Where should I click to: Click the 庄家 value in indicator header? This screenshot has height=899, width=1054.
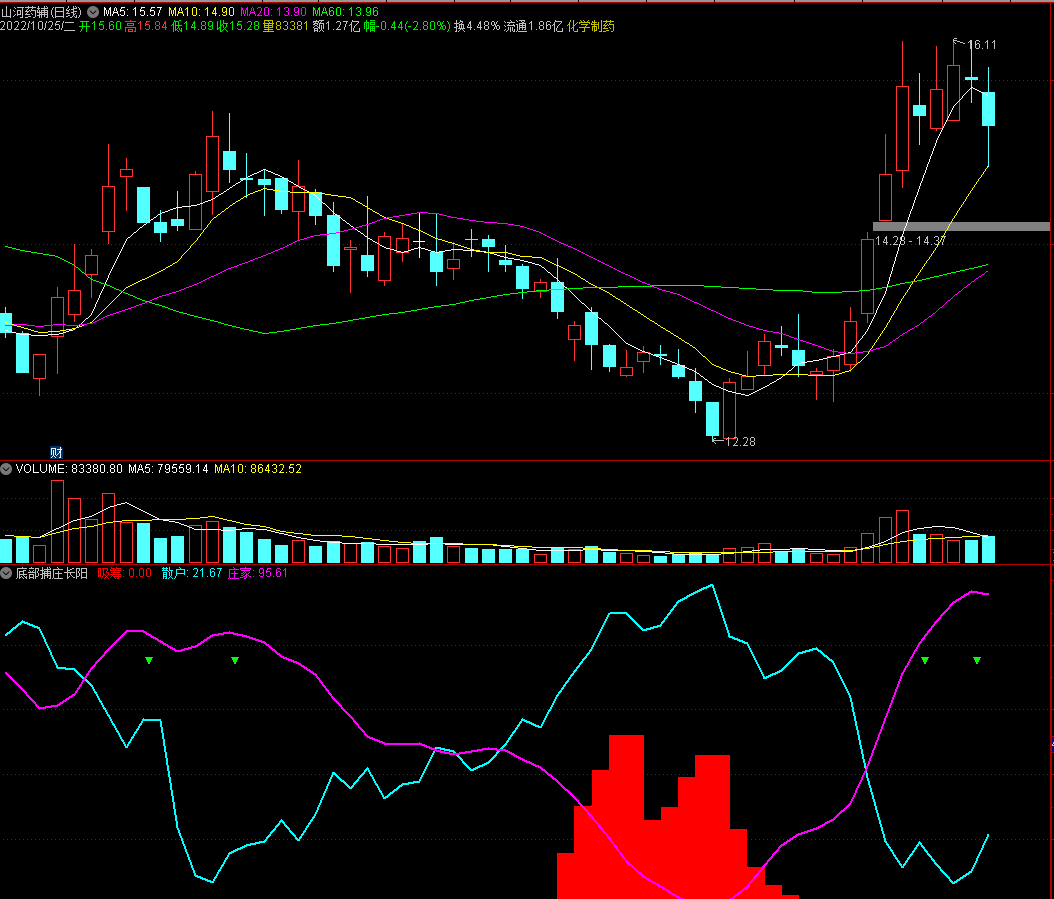pos(258,573)
